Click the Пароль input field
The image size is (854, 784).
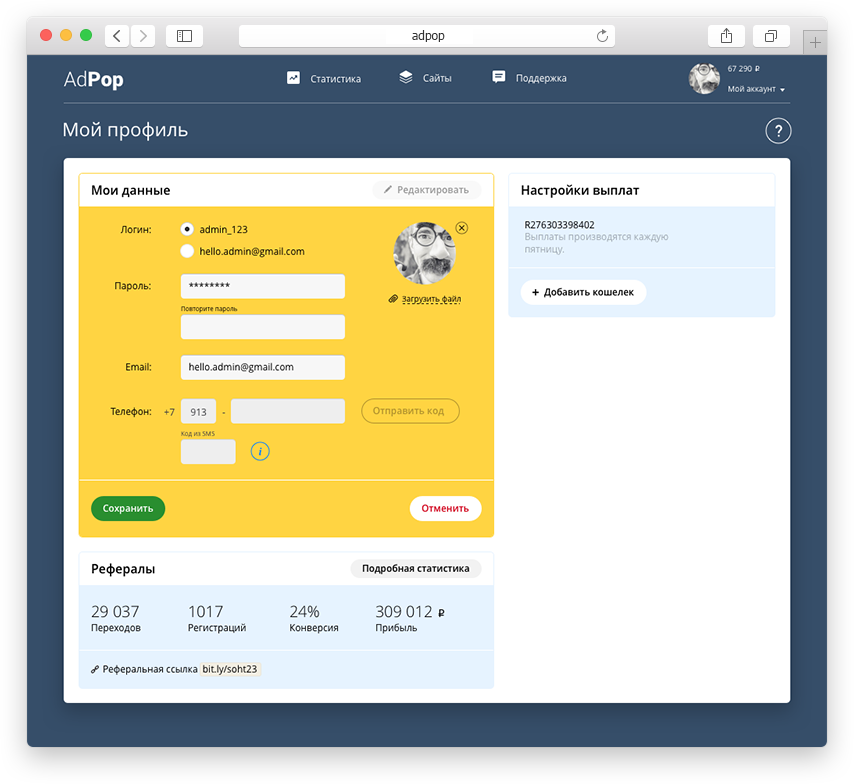tap(263, 286)
